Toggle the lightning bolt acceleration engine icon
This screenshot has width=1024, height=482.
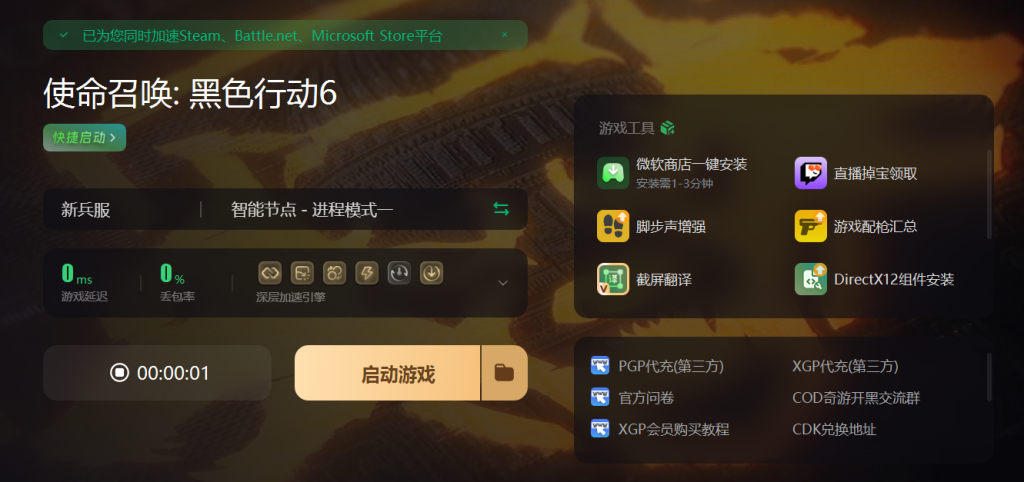(x=366, y=273)
